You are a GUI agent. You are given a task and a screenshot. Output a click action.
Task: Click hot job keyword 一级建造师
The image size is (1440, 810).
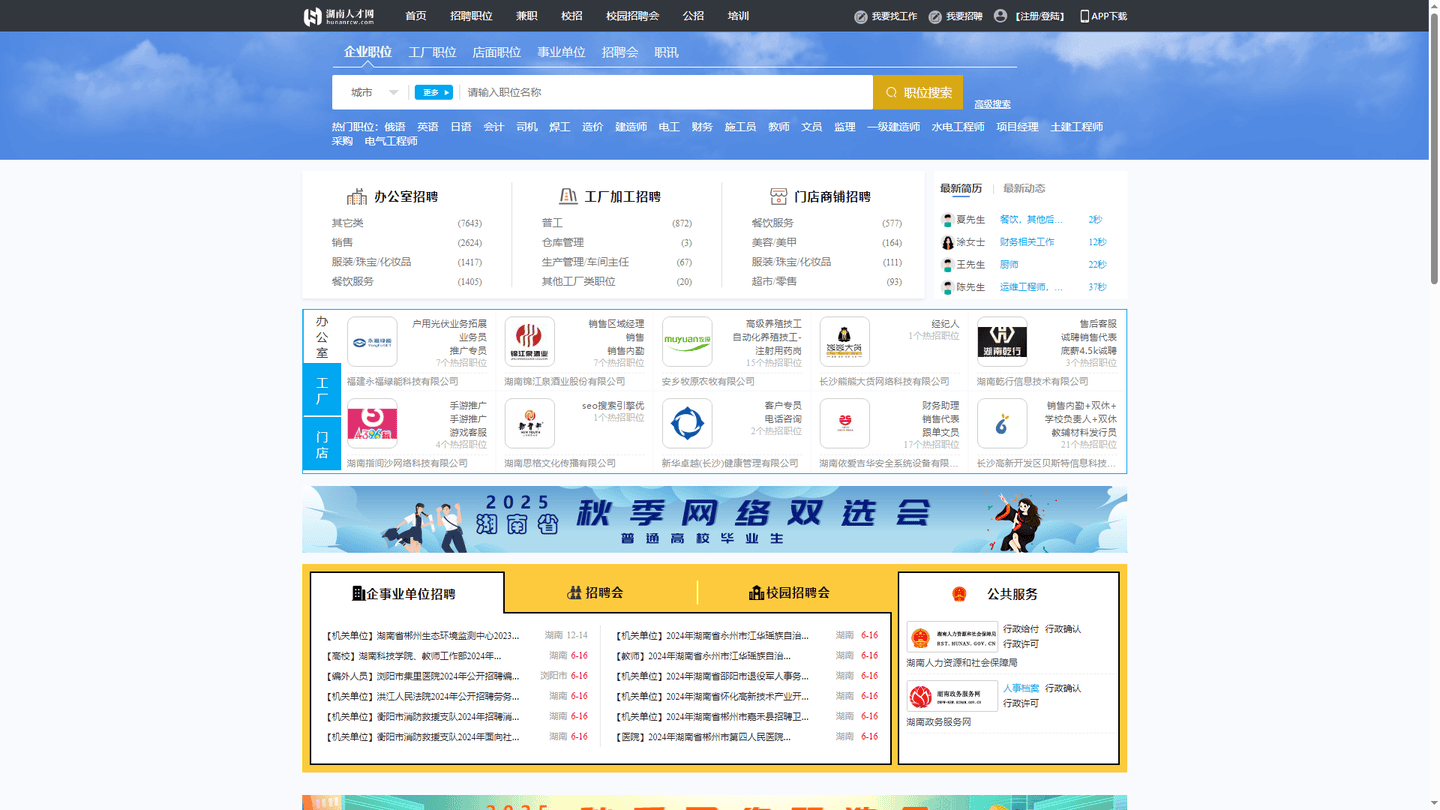pos(893,127)
